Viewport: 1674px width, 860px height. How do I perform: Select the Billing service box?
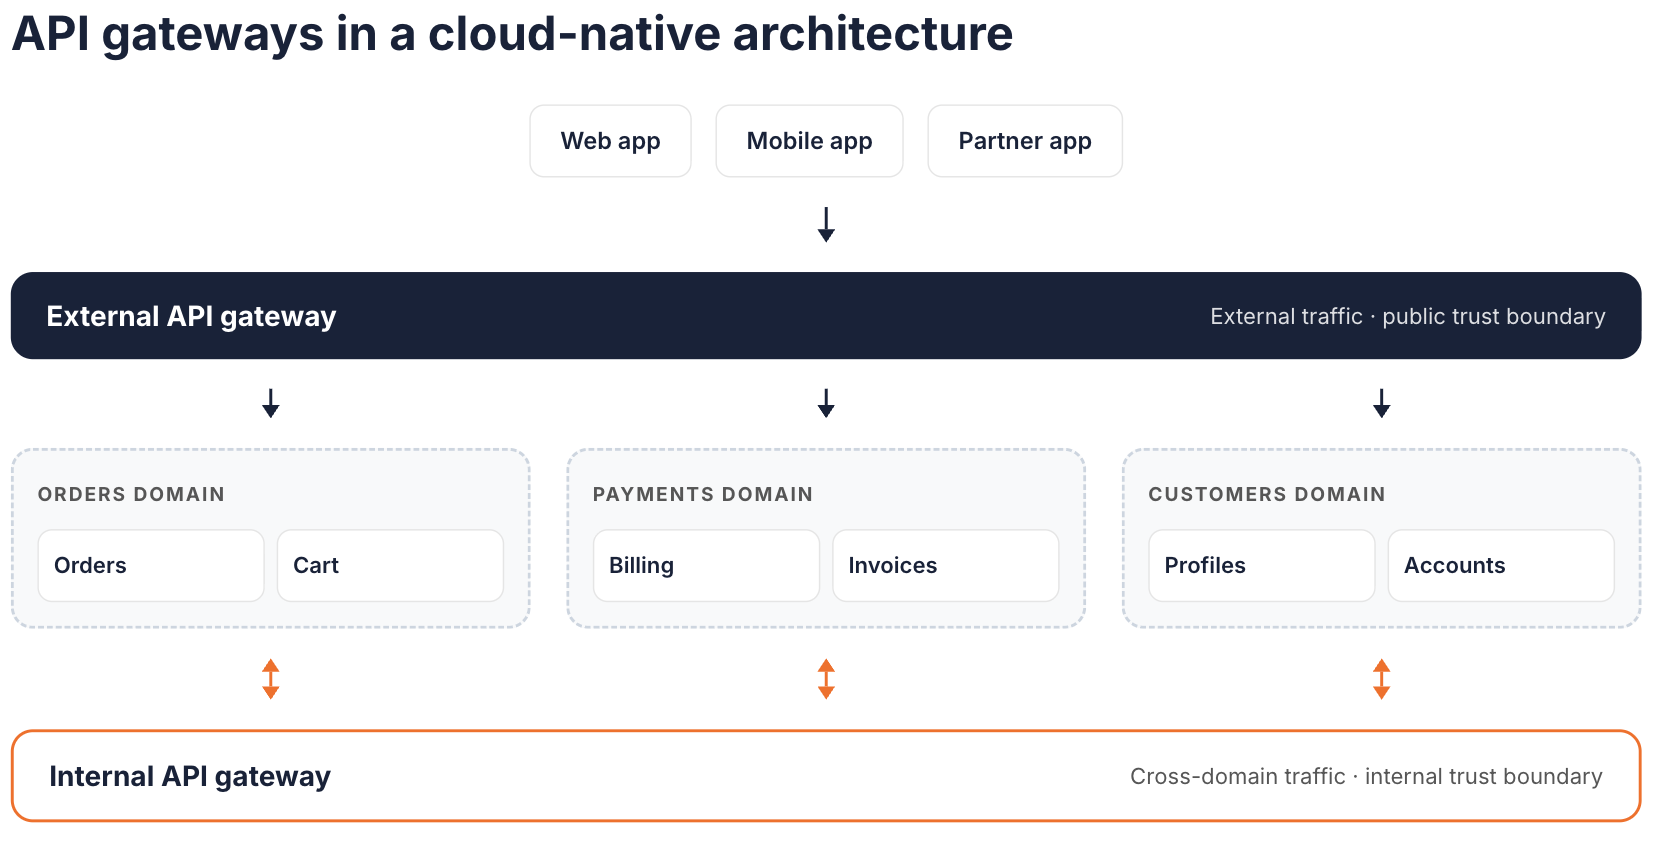pos(706,565)
